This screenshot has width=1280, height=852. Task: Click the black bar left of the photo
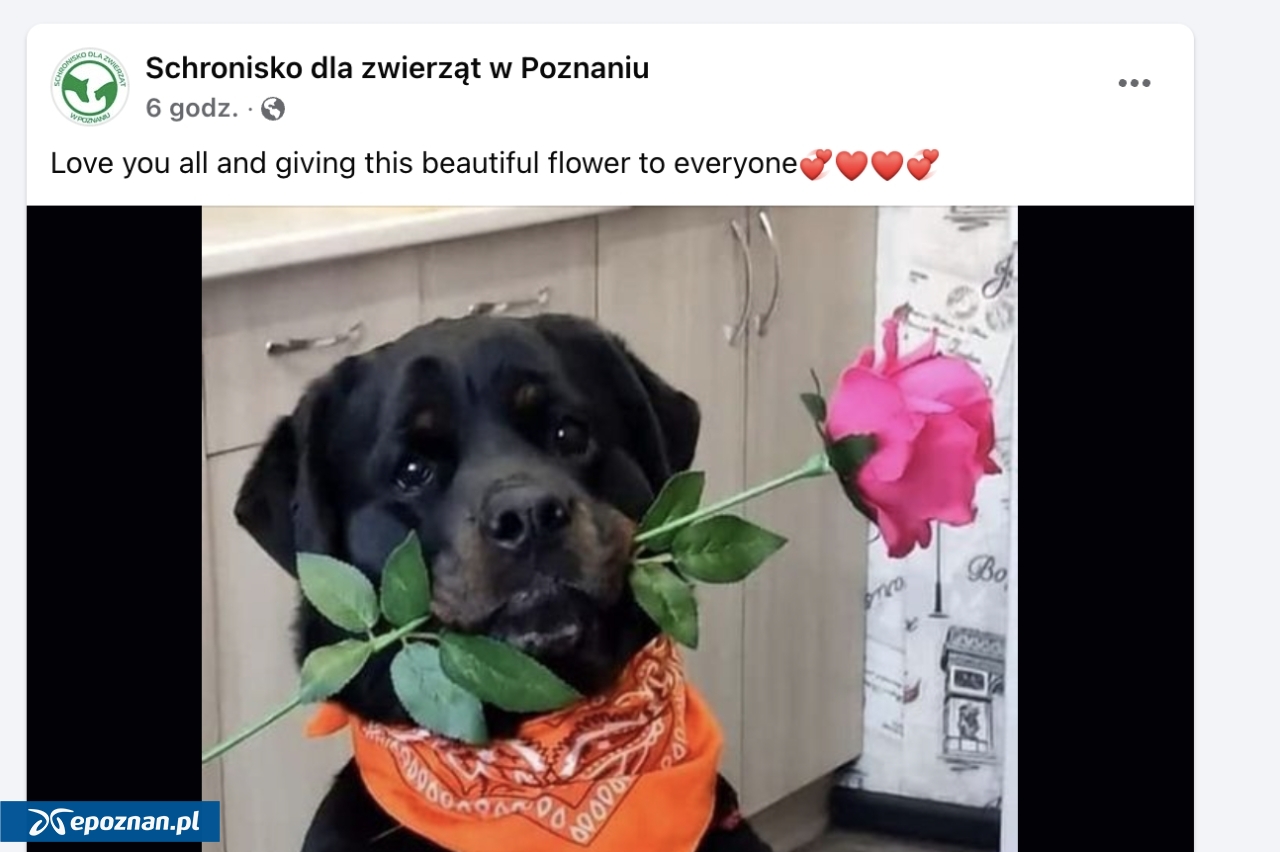click(x=114, y=500)
